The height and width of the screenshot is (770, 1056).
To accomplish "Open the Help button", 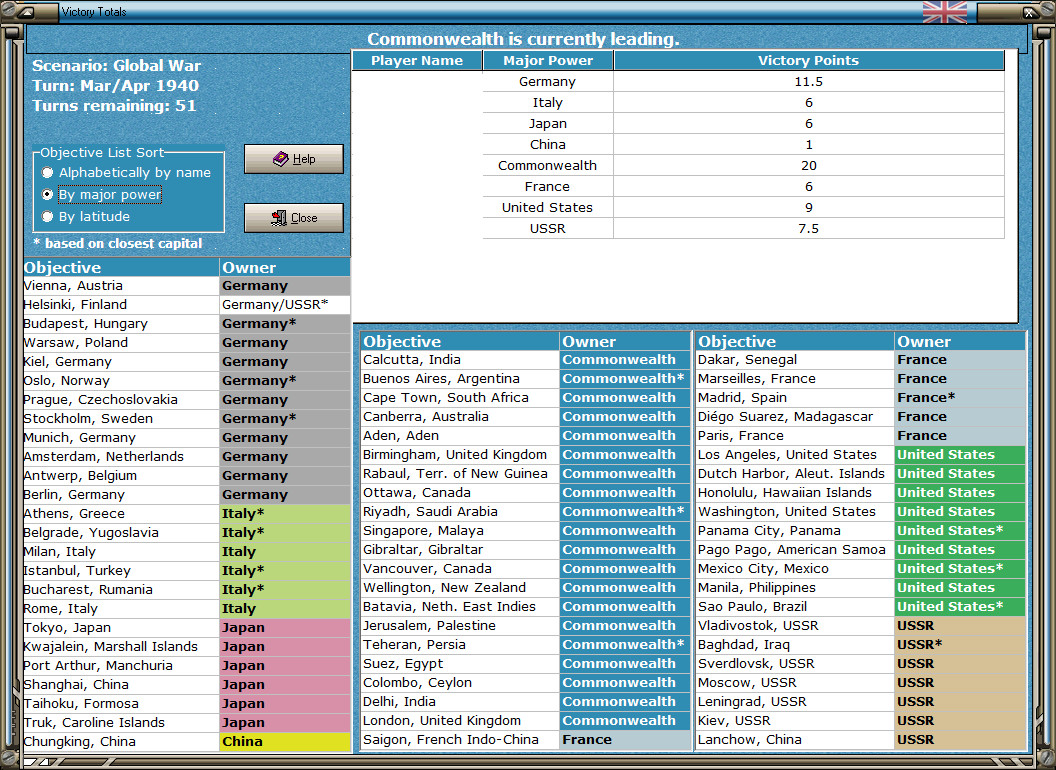I will [x=294, y=159].
